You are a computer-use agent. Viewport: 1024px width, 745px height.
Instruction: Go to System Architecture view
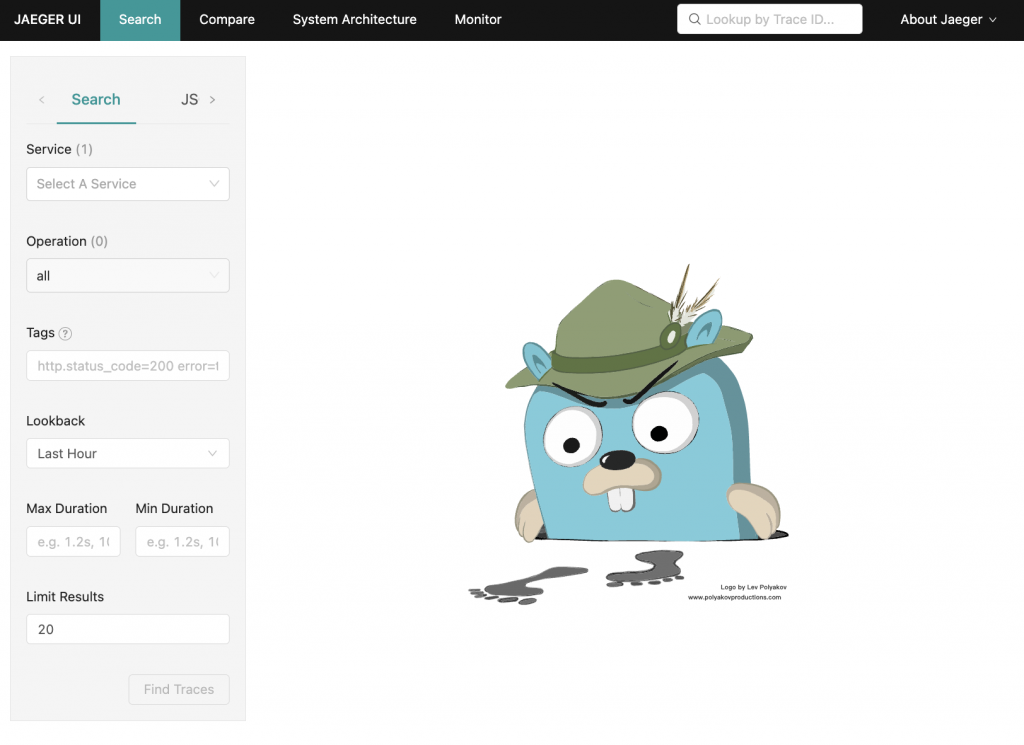click(x=354, y=20)
